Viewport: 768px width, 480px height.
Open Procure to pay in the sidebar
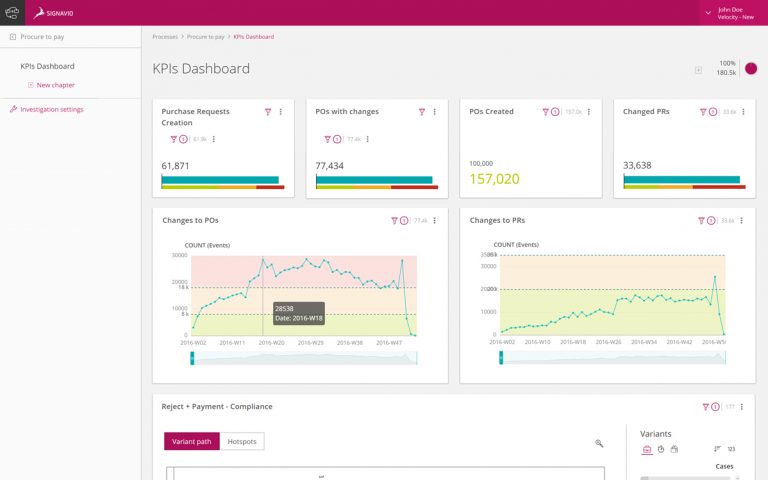(x=42, y=37)
